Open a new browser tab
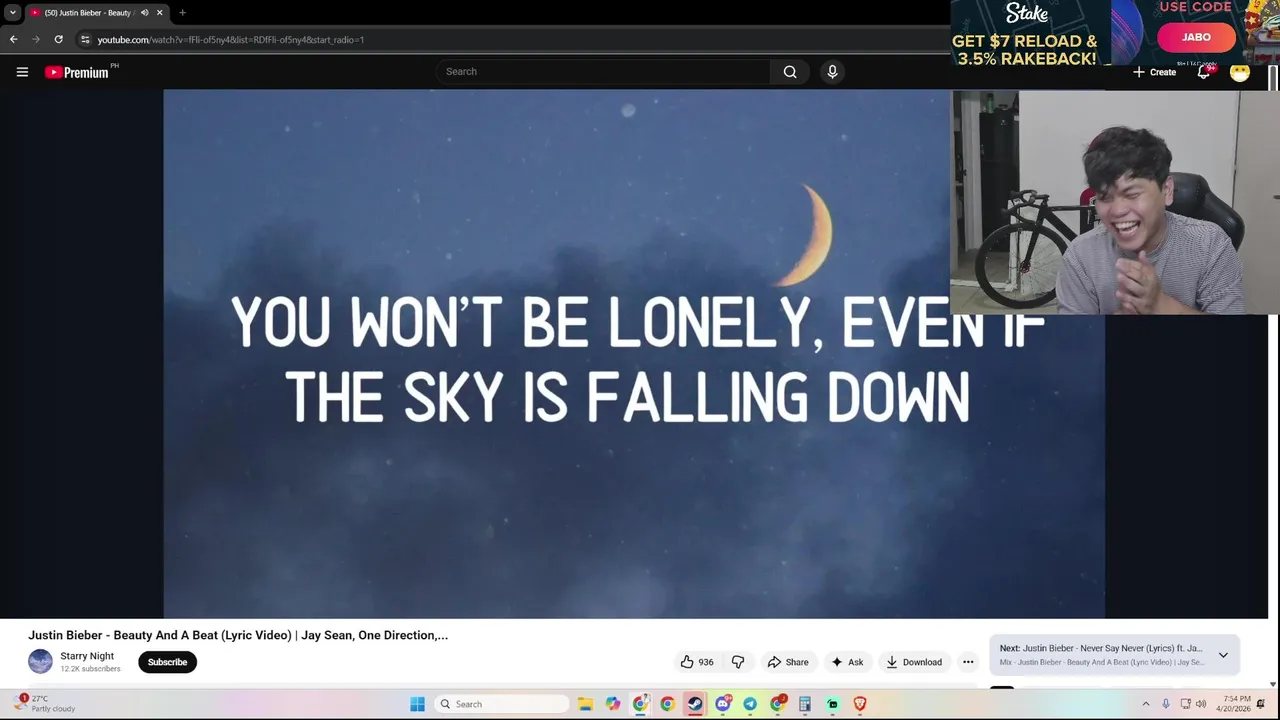 [x=182, y=13]
